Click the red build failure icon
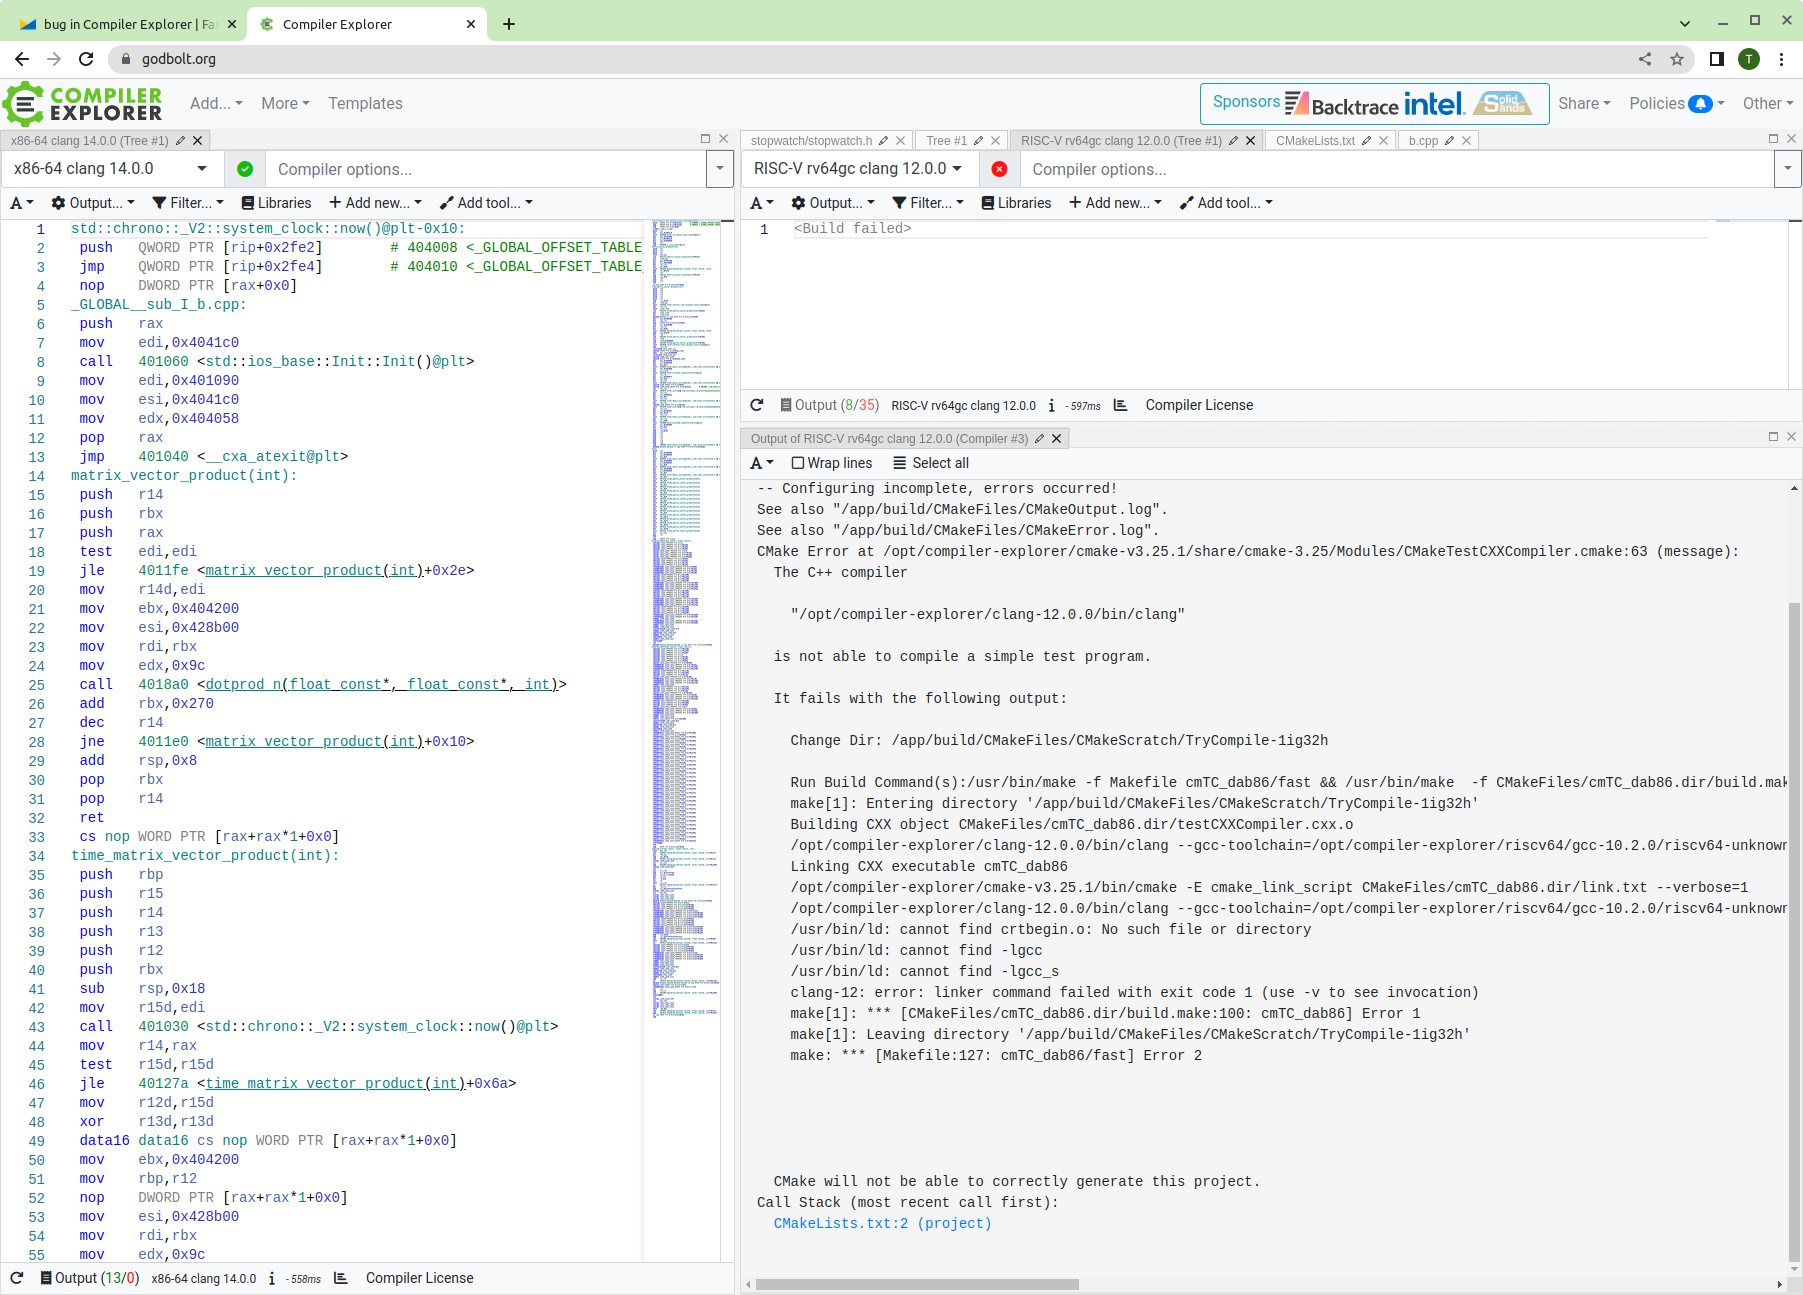This screenshot has width=1803, height=1295. tap(999, 169)
